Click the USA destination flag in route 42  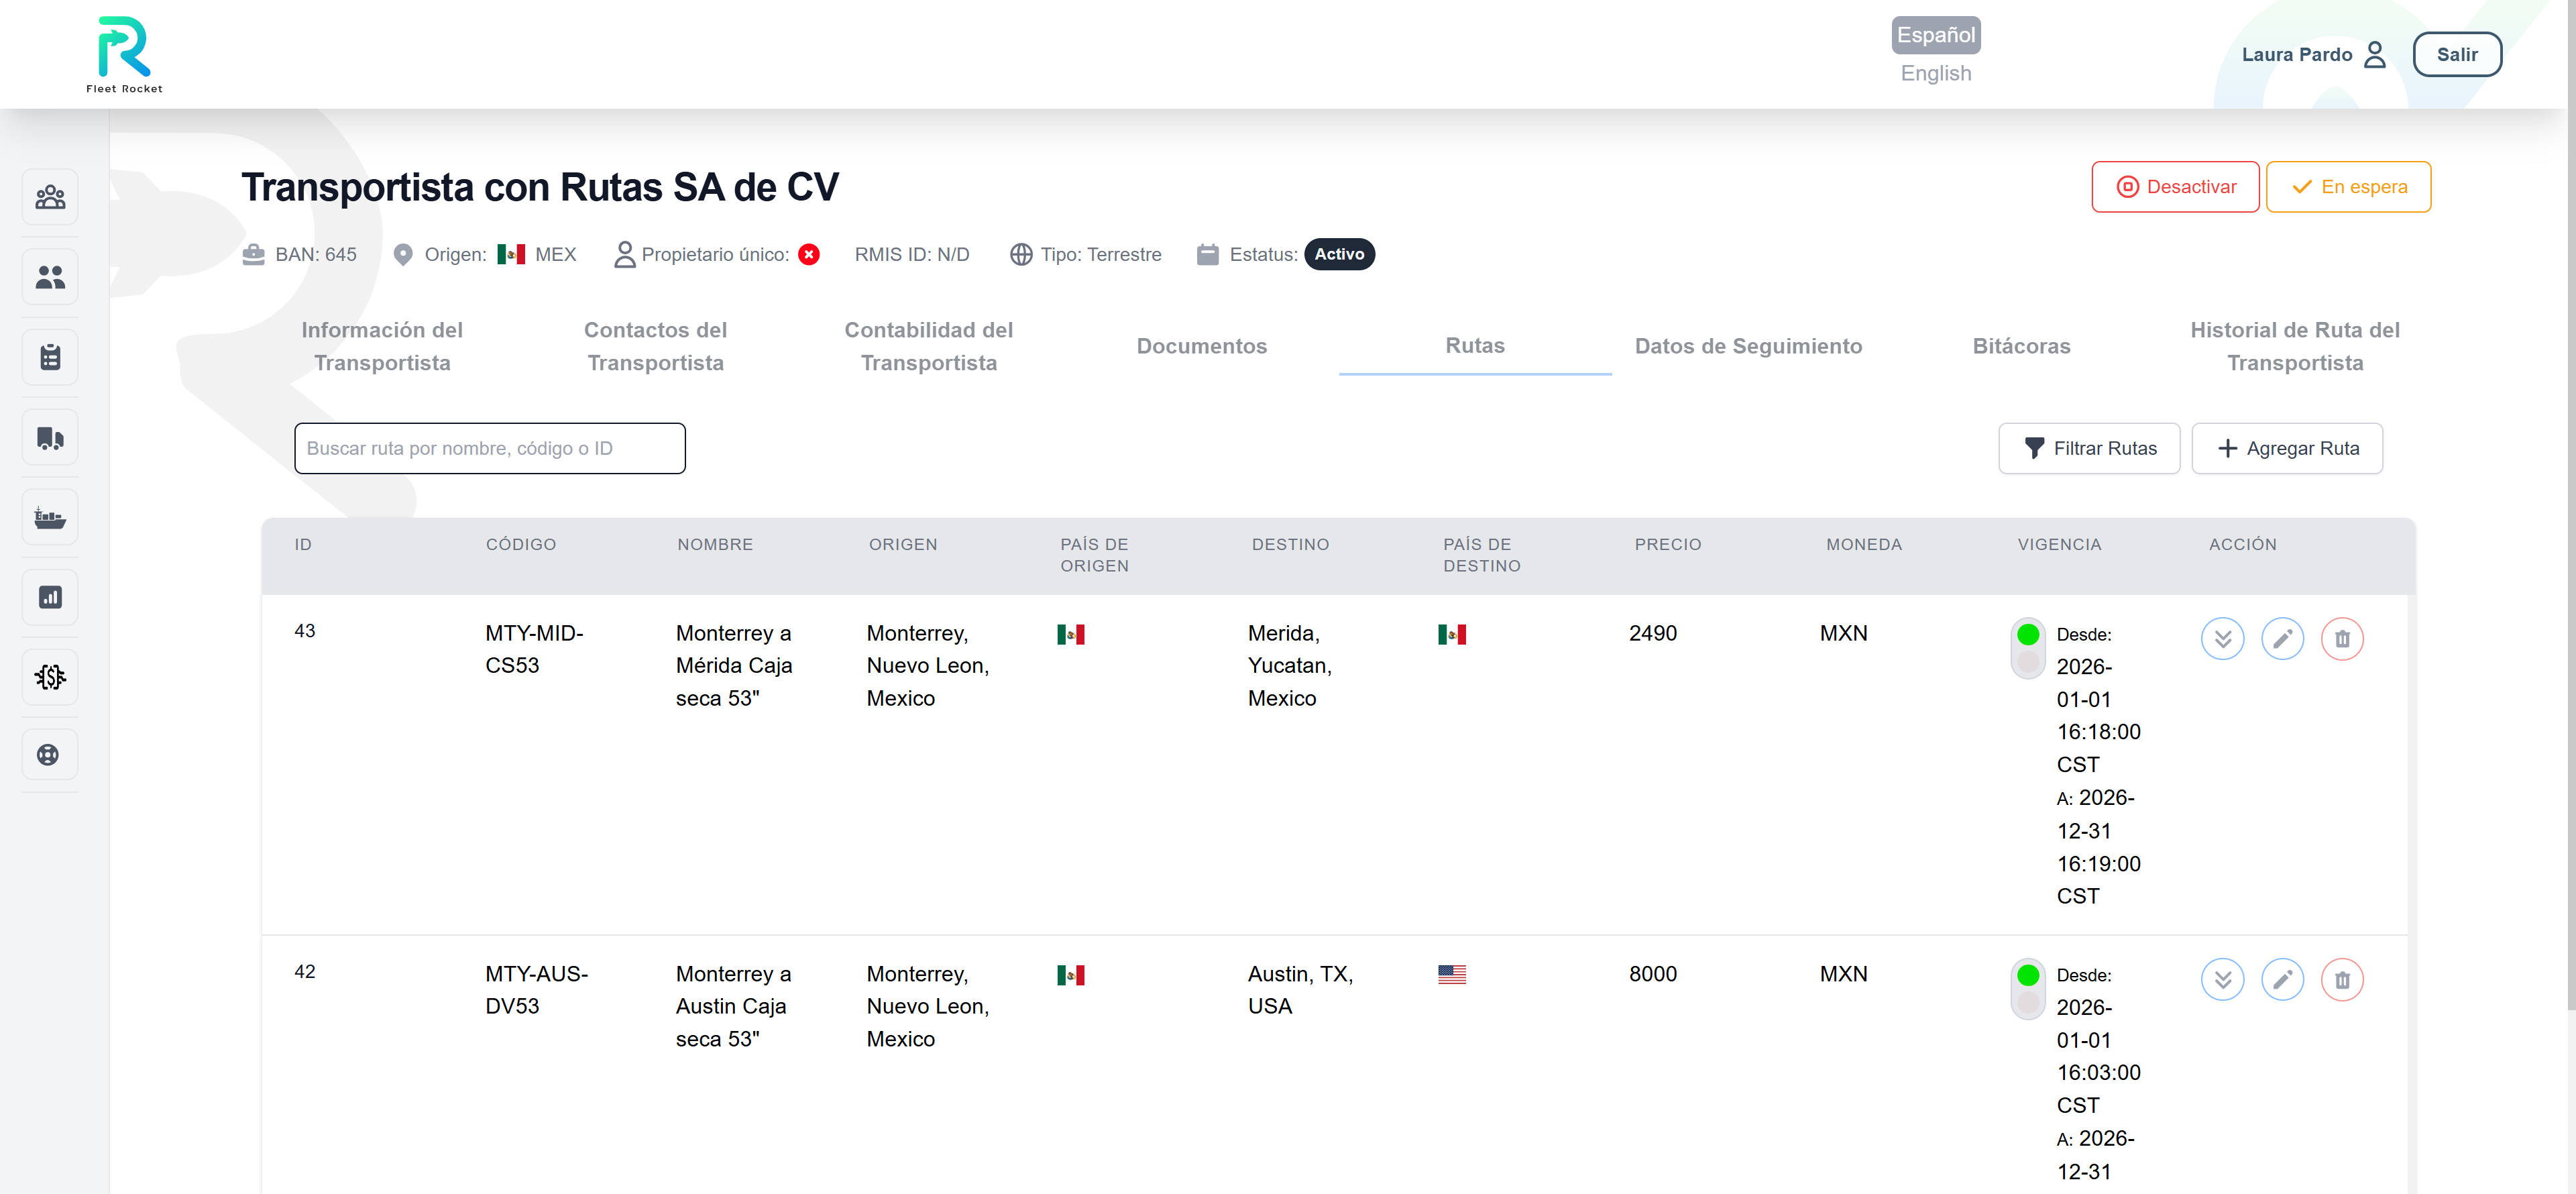(1452, 974)
